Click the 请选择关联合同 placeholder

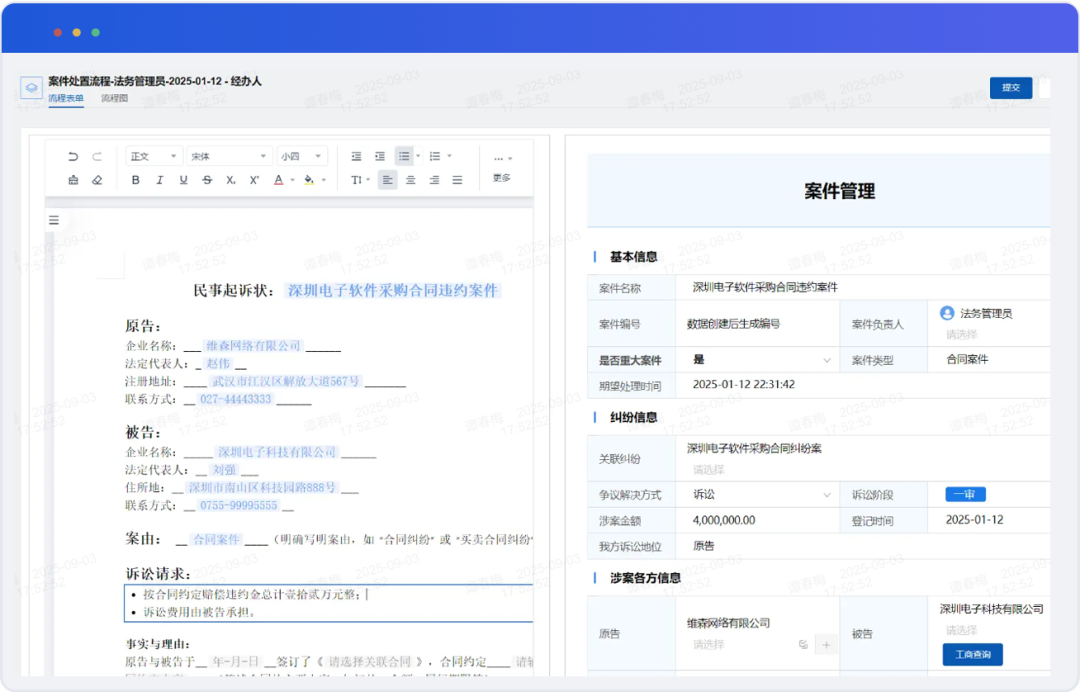coord(370,662)
